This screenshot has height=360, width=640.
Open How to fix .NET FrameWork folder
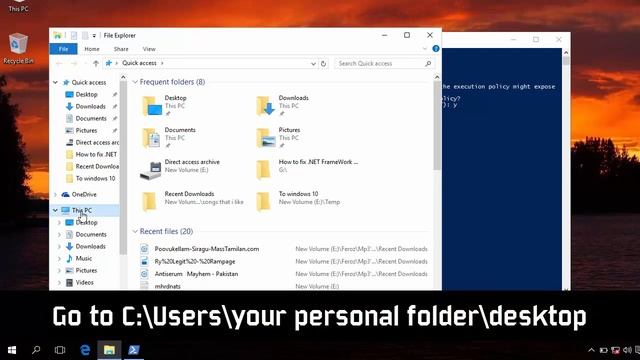pyautogui.click(x=264, y=170)
